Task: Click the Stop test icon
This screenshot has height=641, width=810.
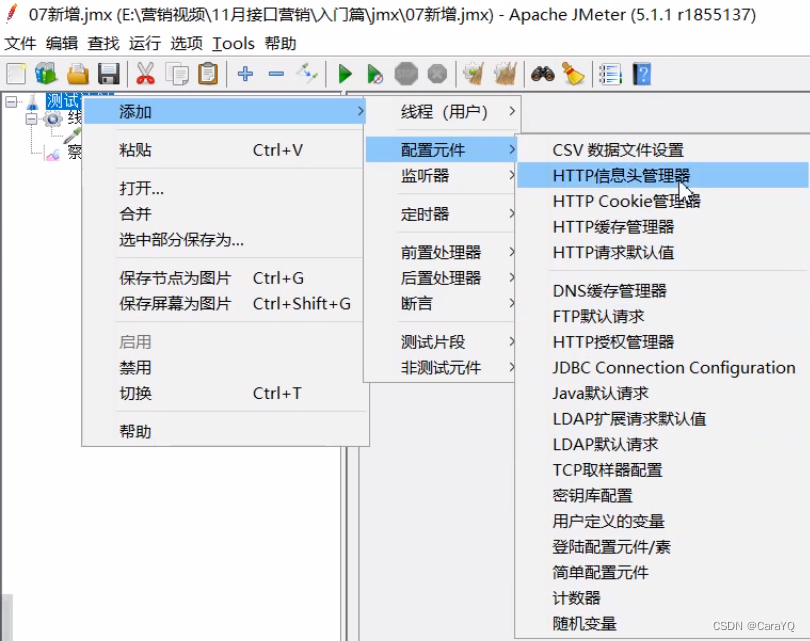Action: pos(406,74)
